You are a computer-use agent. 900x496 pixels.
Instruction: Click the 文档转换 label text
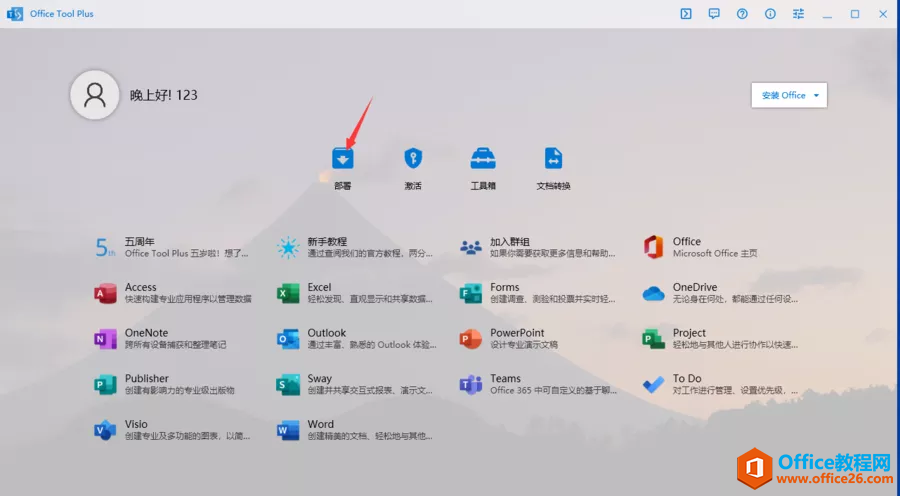(553, 186)
